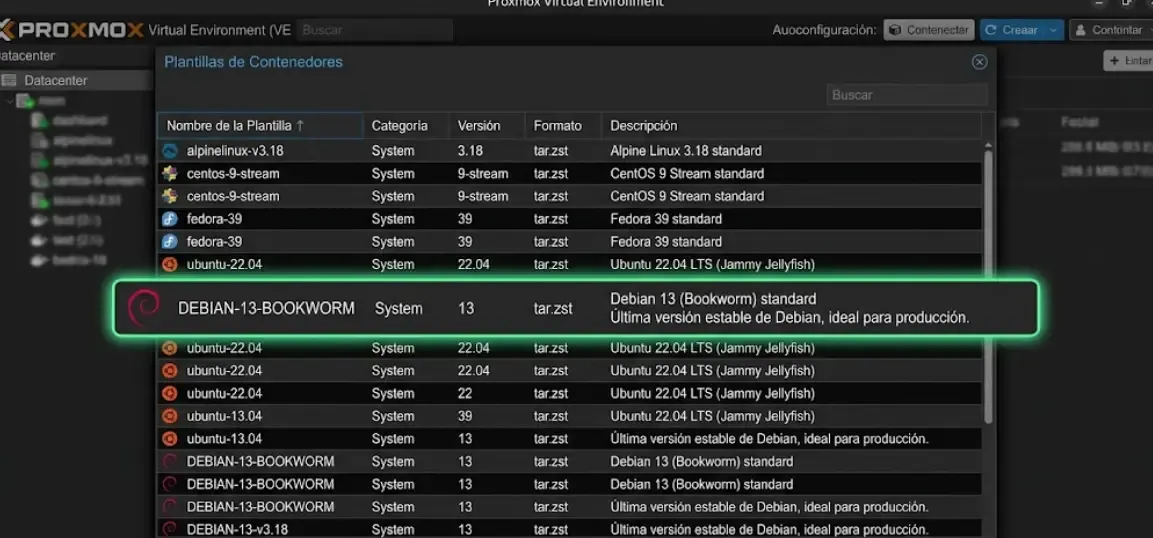1153x538 pixels.
Task: Click the scrollbar up arrow in the template list
Action: click(988, 146)
